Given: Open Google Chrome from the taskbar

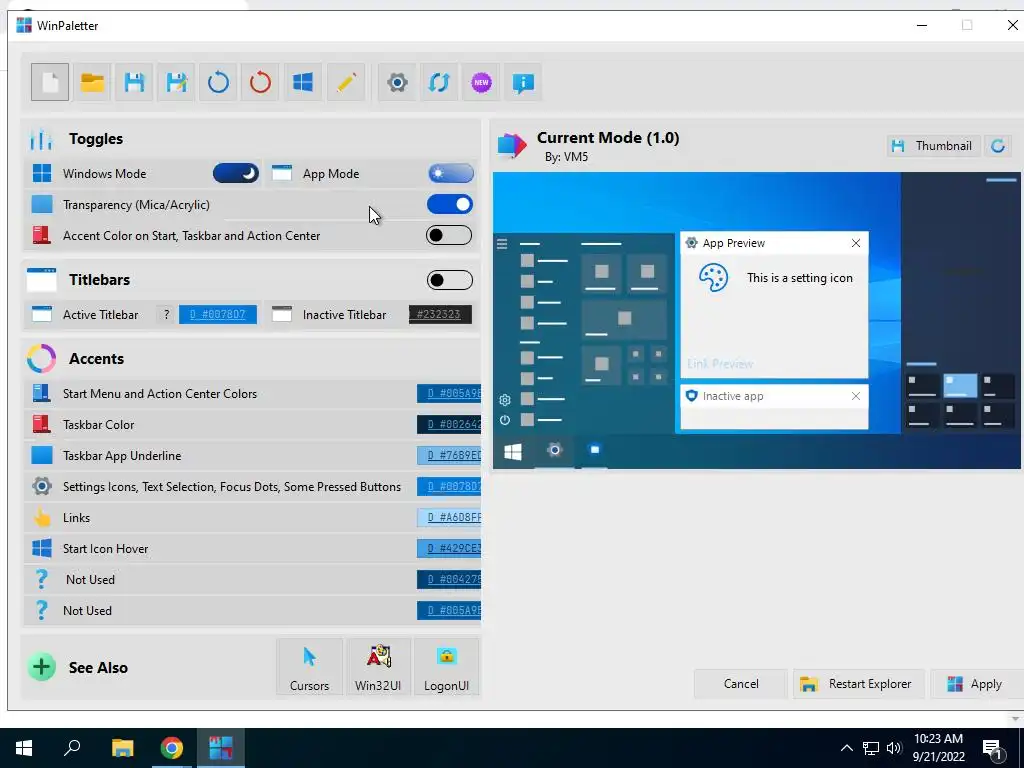Looking at the screenshot, I should (172, 748).
